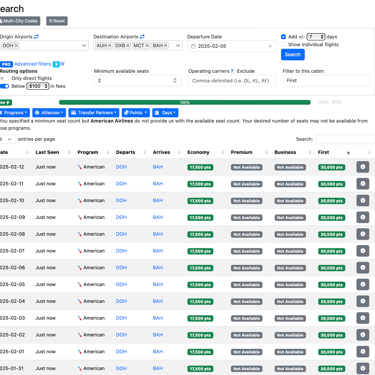Image resolution: width=375 pixels, height=375 pixels.
Task: Open info button for 2025-02-06 row
Action: (363, 268)
